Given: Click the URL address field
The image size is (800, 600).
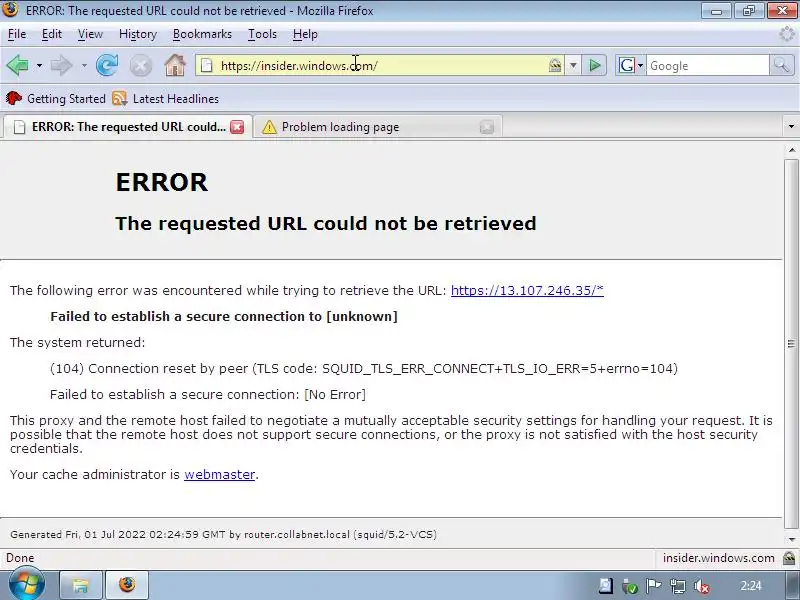Looking at the screenshot, I should pos(380,65).
